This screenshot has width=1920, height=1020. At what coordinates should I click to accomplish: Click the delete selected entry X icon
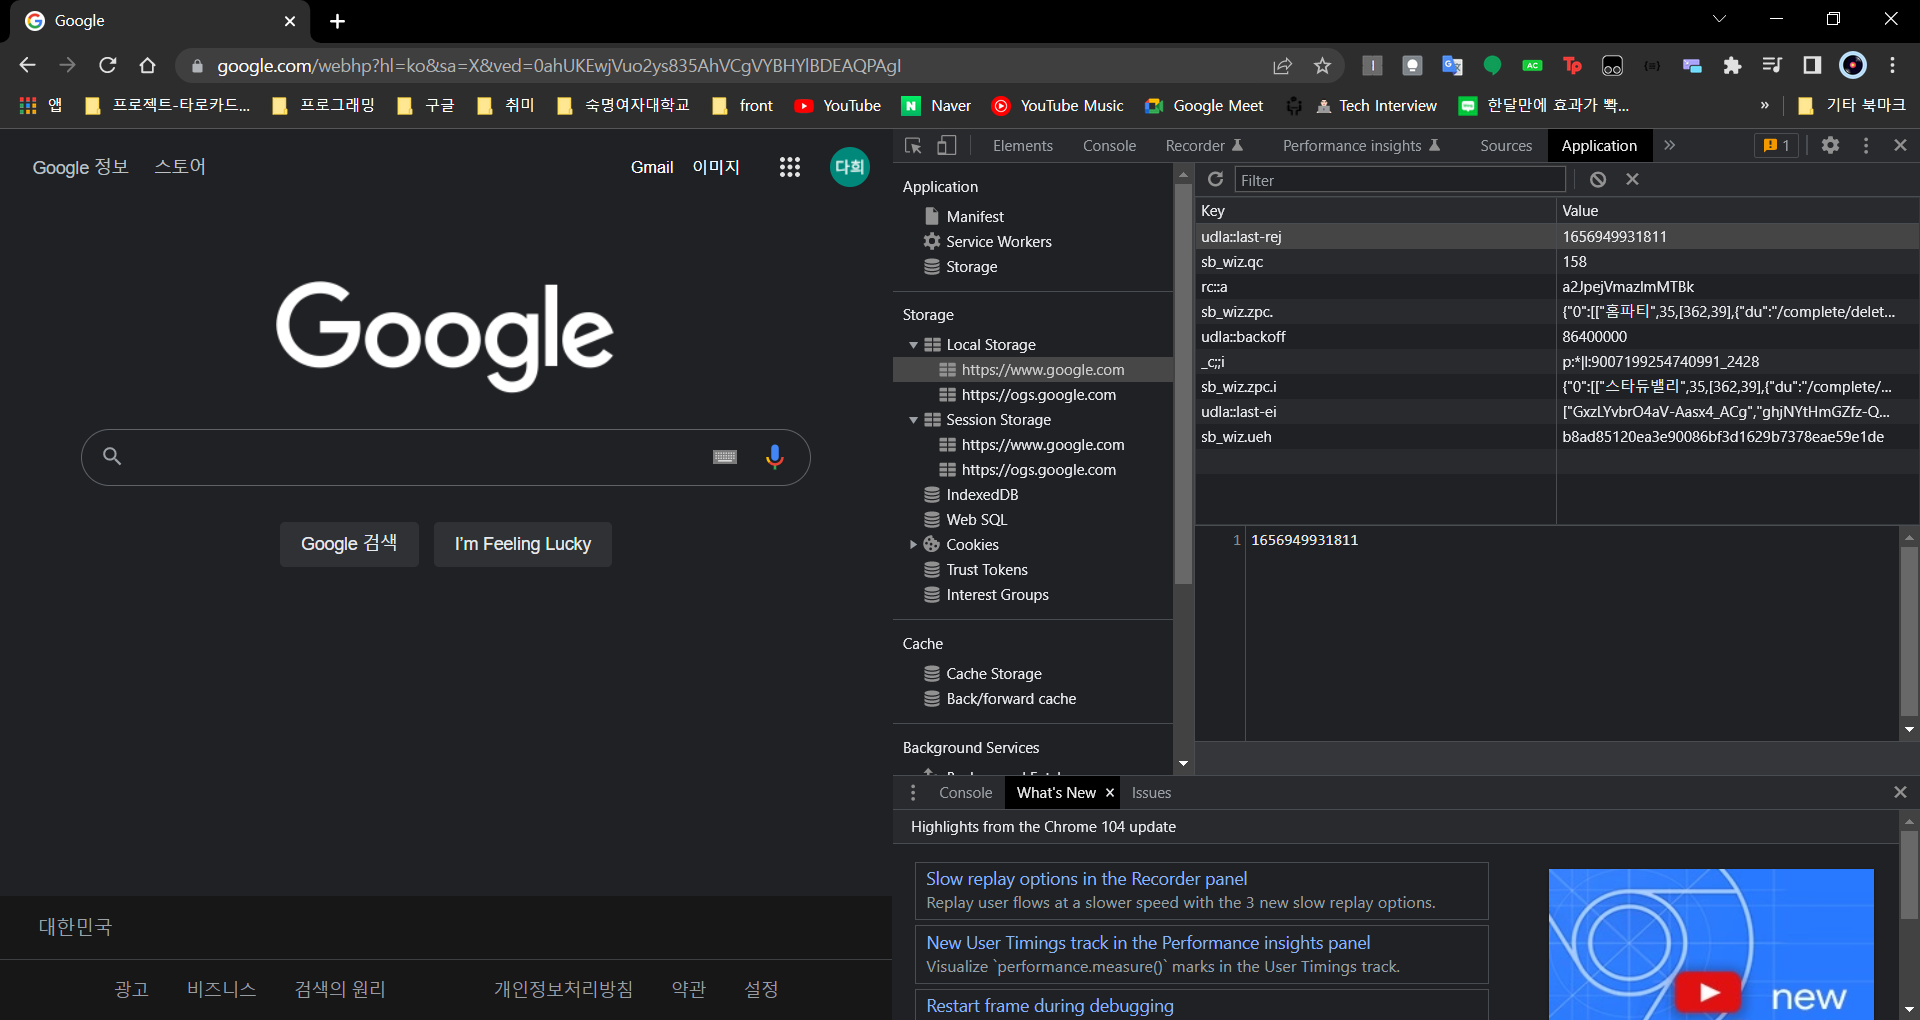1633,179
